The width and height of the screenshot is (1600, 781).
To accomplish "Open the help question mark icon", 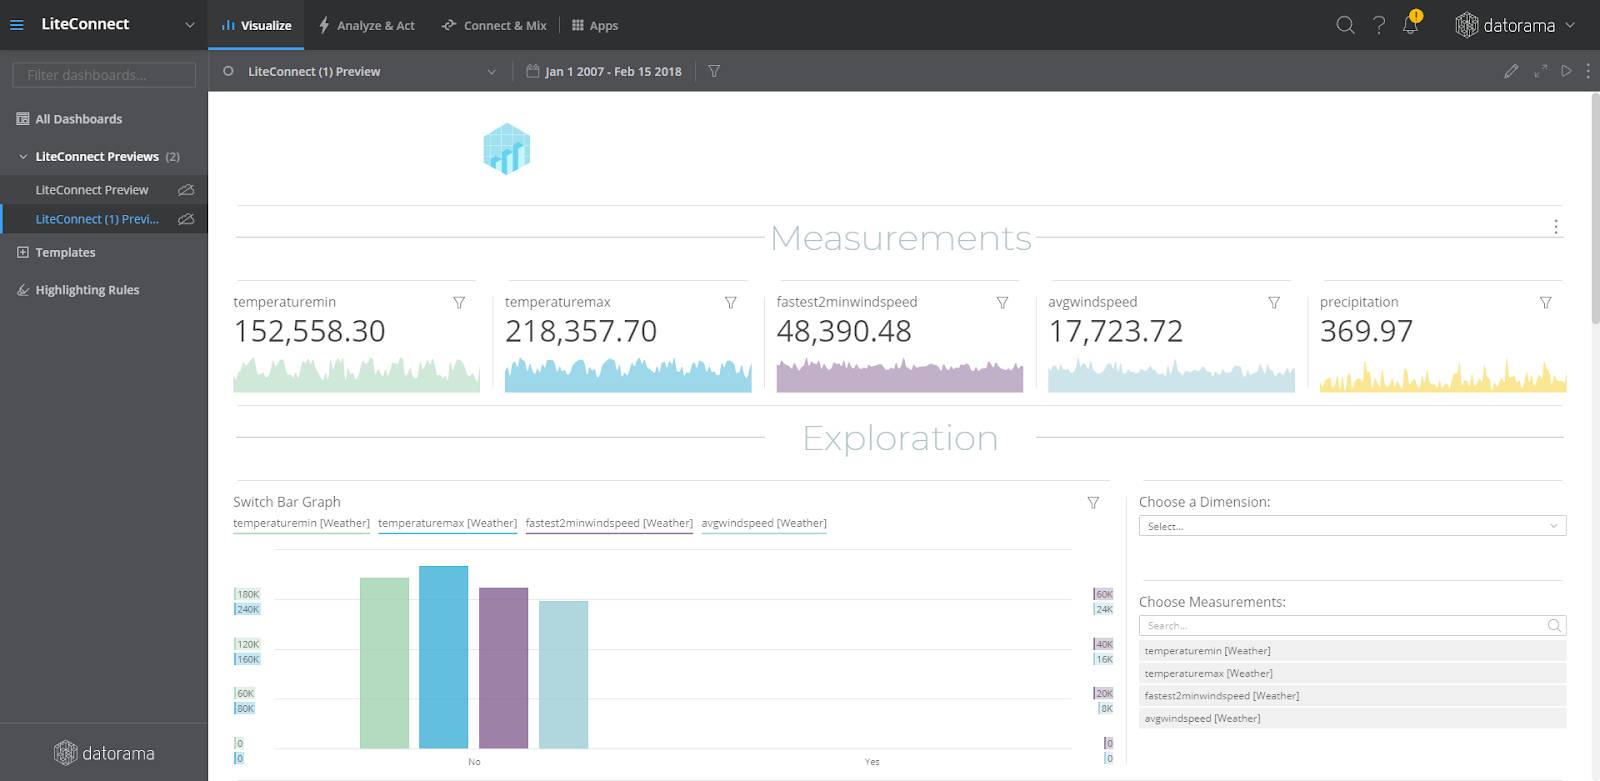I will (x=1379, y=25).
